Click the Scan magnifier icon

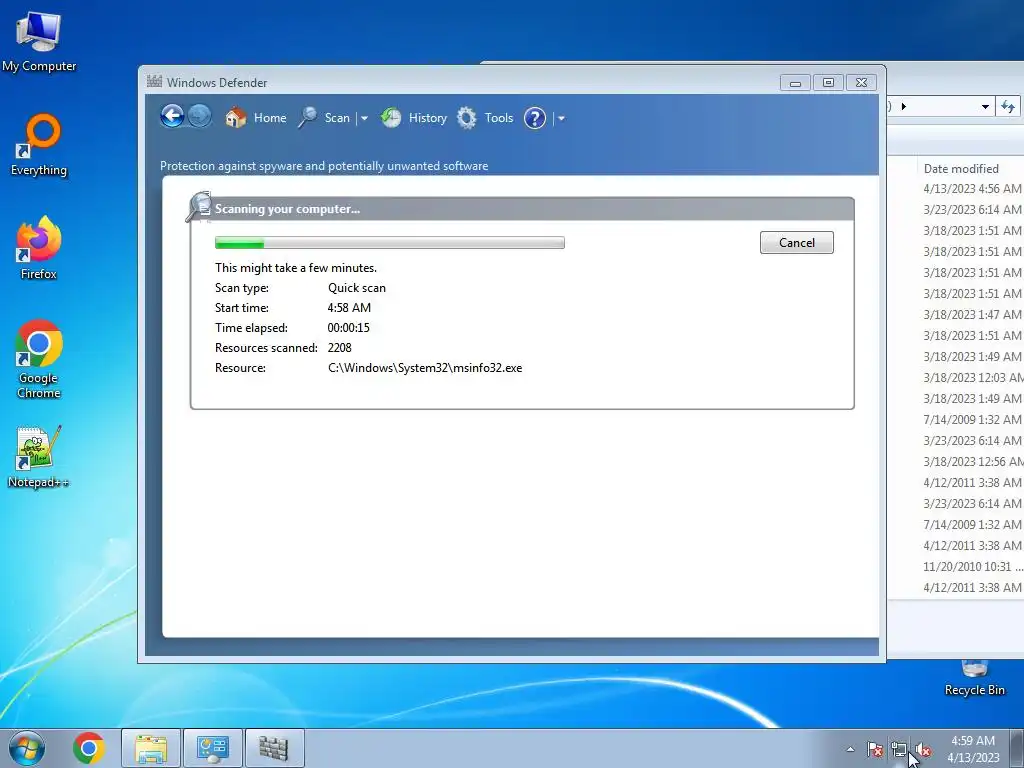pos(308,118)
